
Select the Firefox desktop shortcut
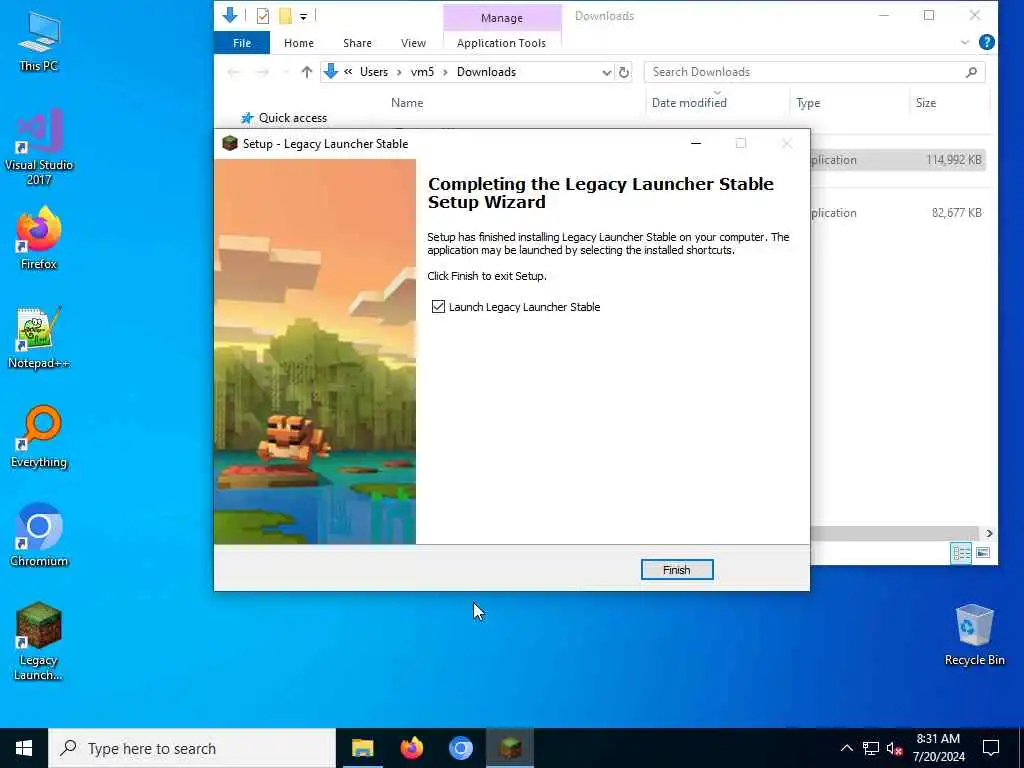click(39, 238)
